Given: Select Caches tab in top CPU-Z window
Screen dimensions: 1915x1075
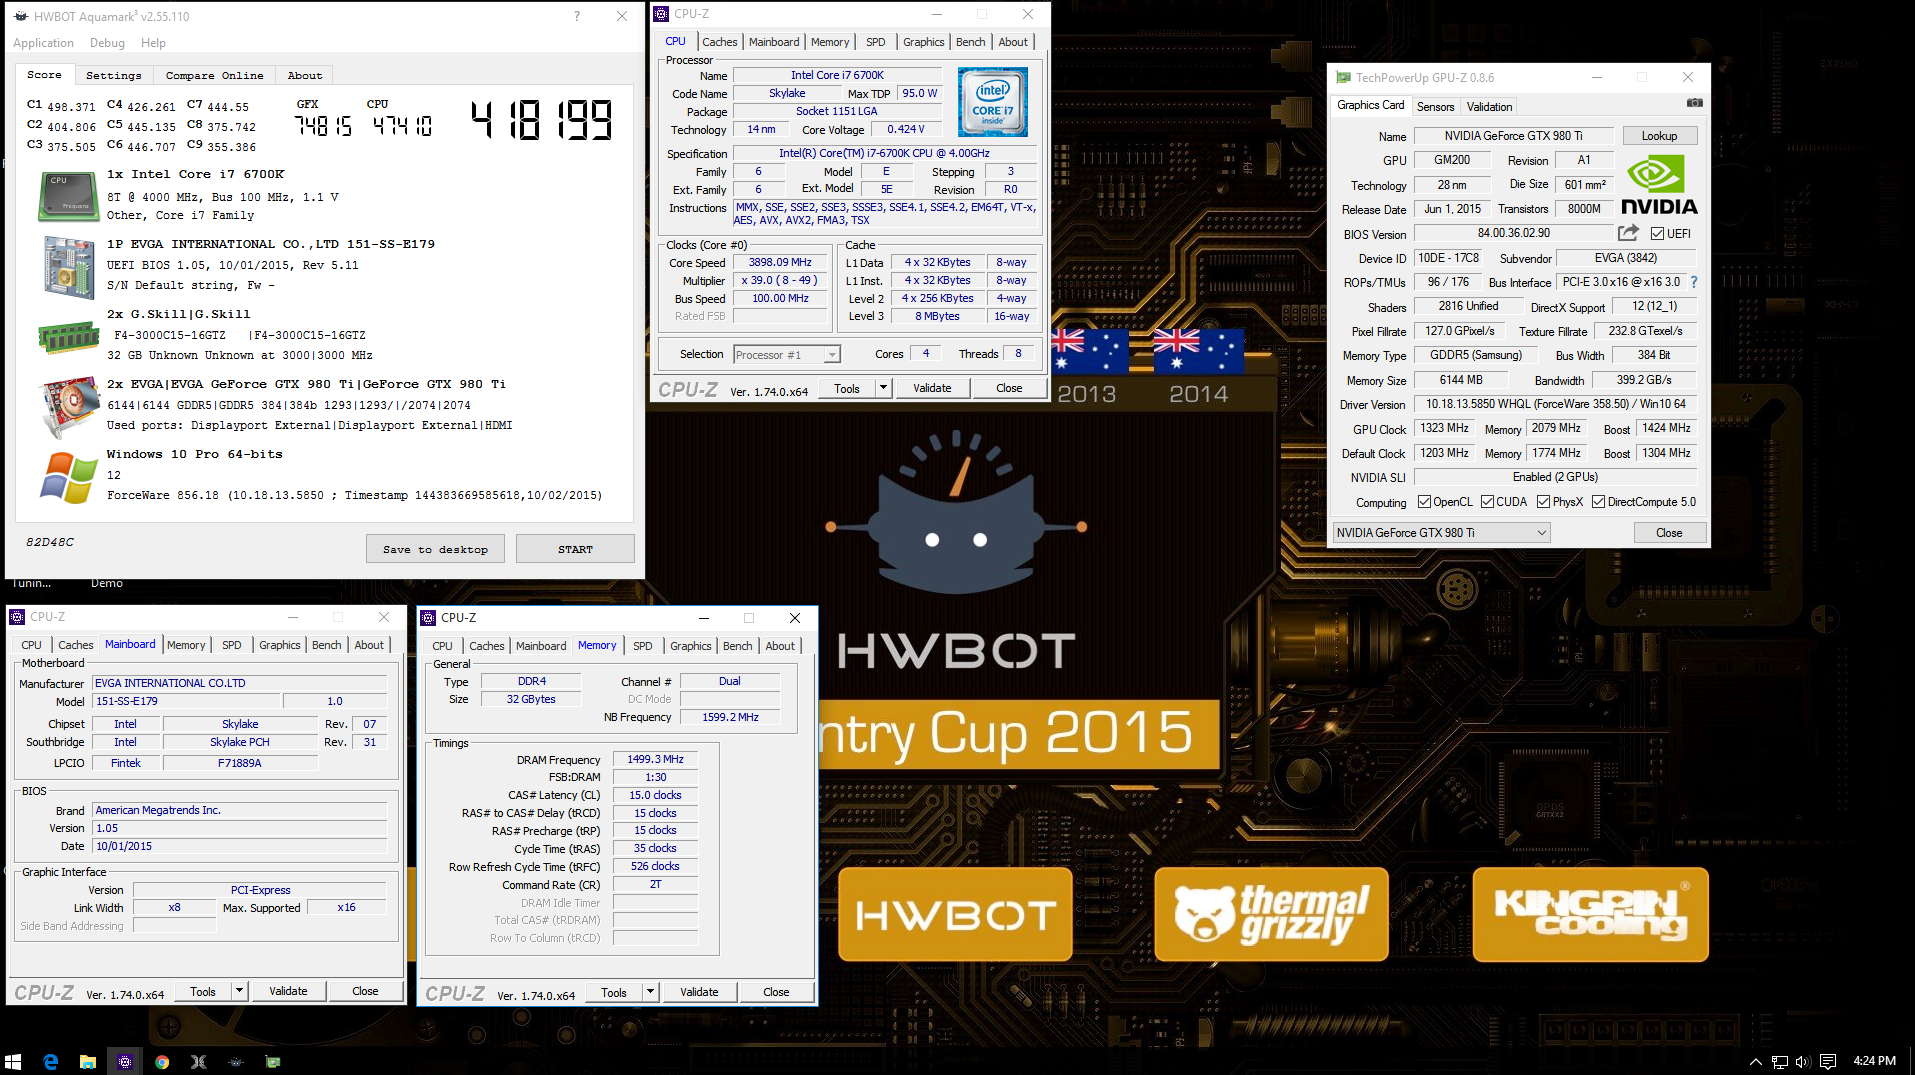Looking at the screenshot, I should (719, 42).
